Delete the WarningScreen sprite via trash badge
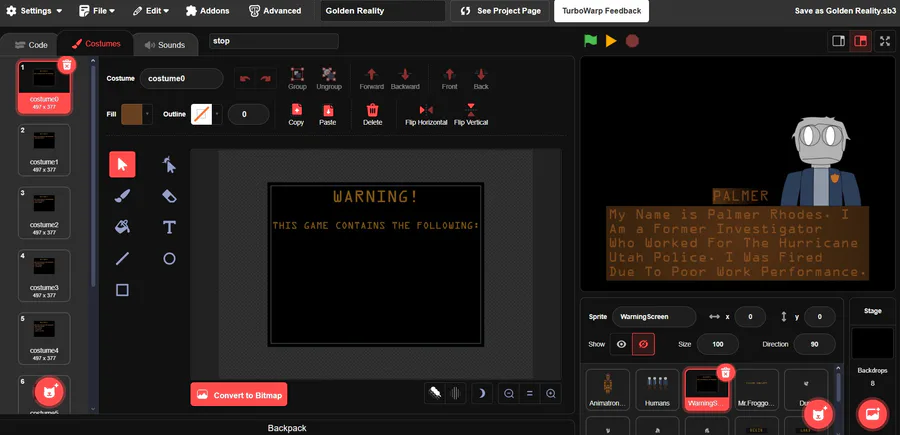The image size is (900, 435). 726,372
